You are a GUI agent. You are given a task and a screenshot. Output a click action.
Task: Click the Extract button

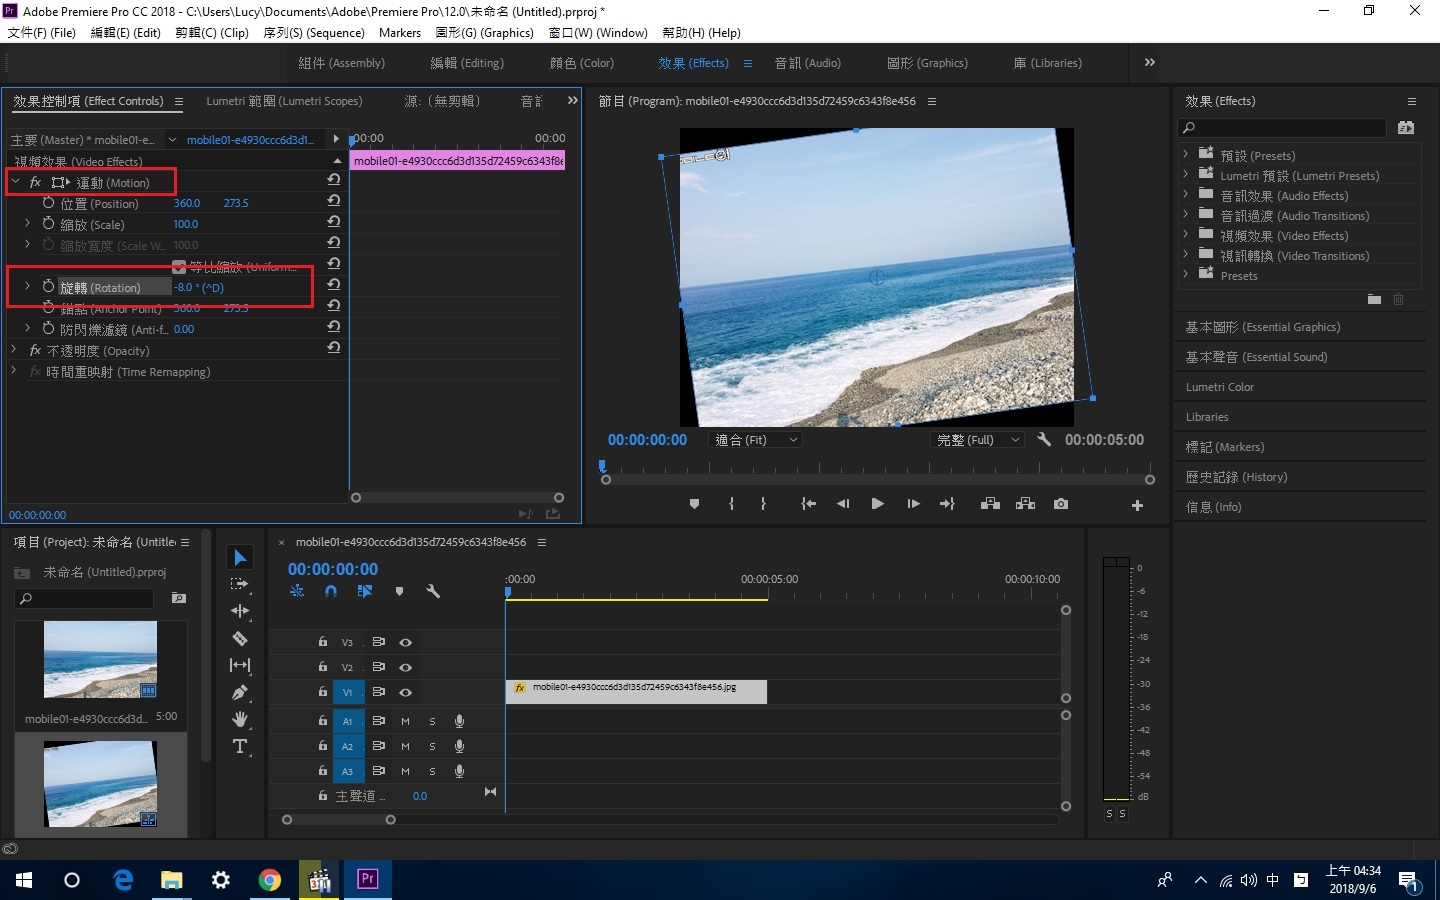click(x=1025, y=504)
